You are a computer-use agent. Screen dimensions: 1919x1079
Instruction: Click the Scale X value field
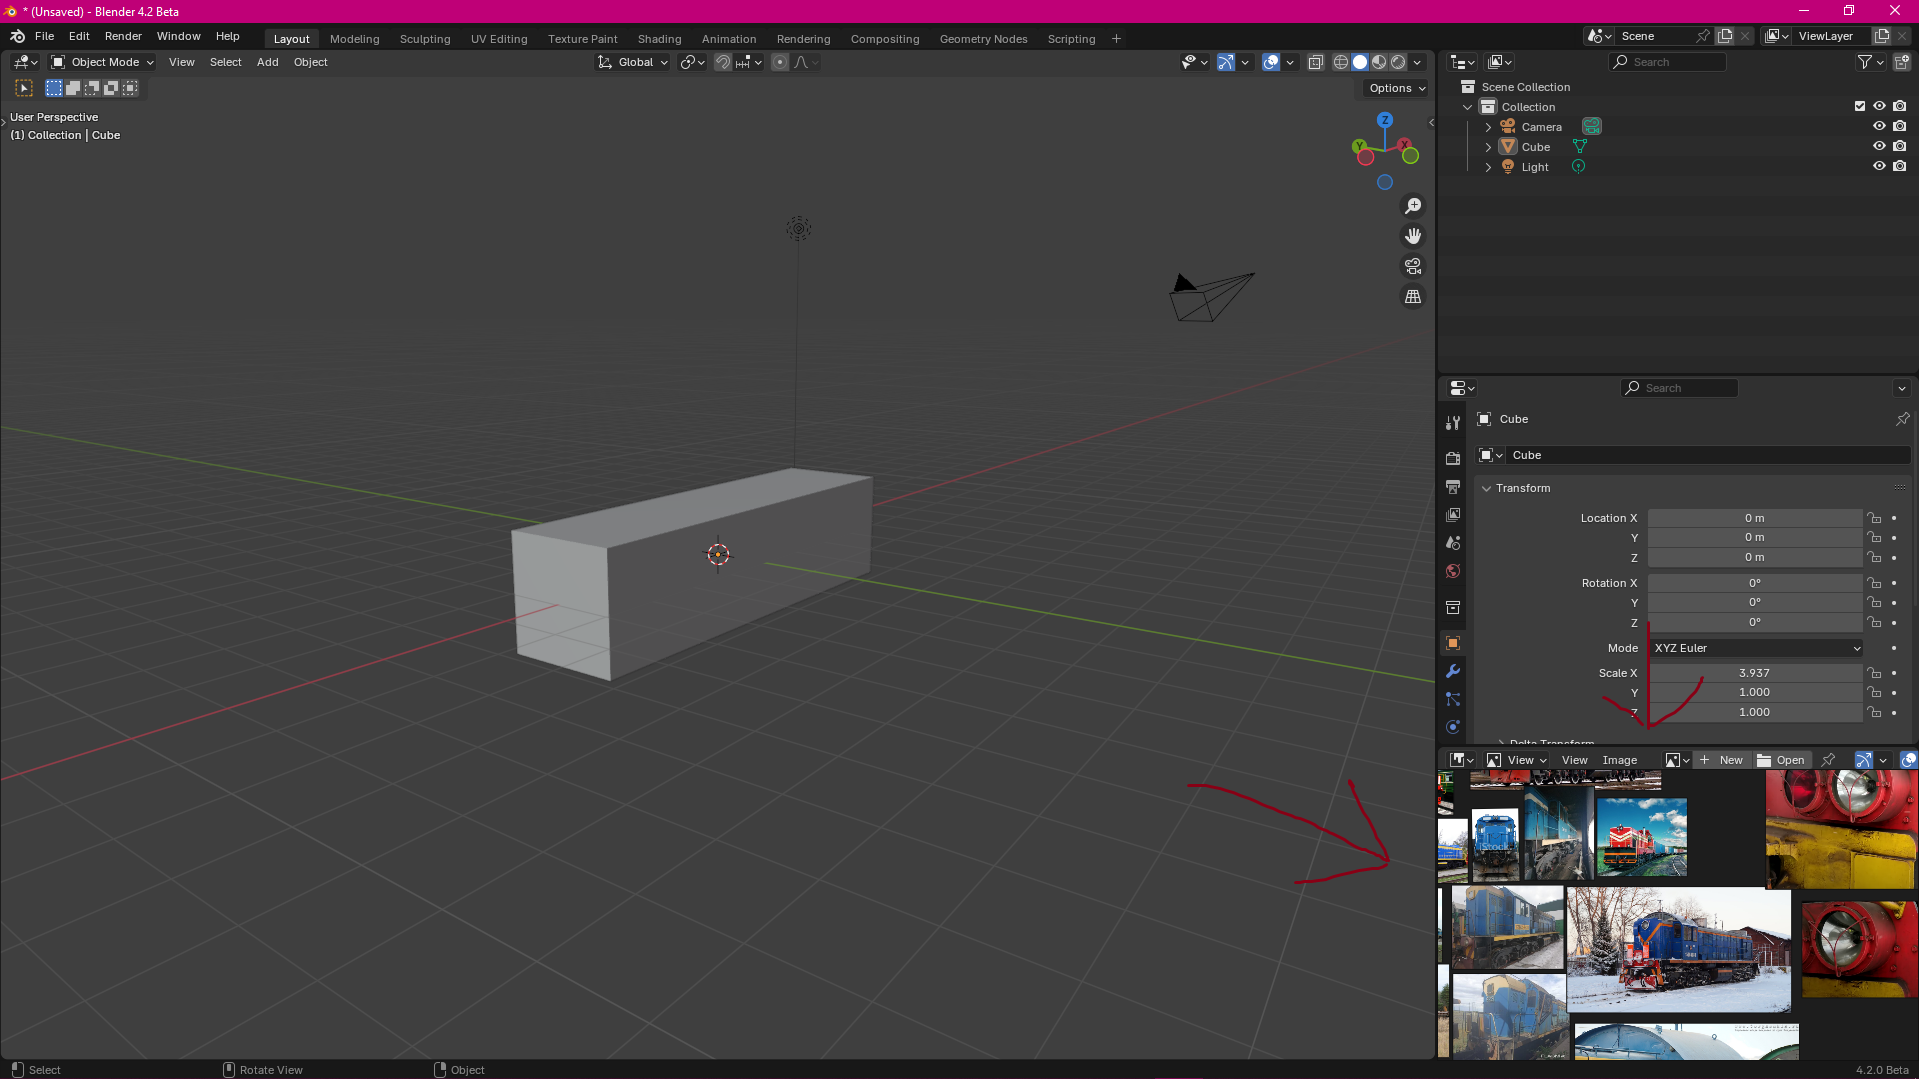(x=1755, y=673)
